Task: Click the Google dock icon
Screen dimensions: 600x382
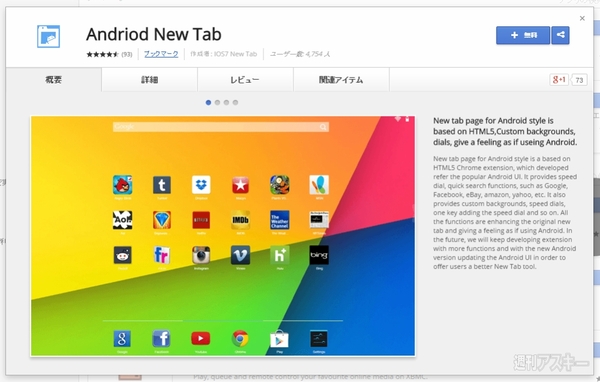Action: pos(122,339)
